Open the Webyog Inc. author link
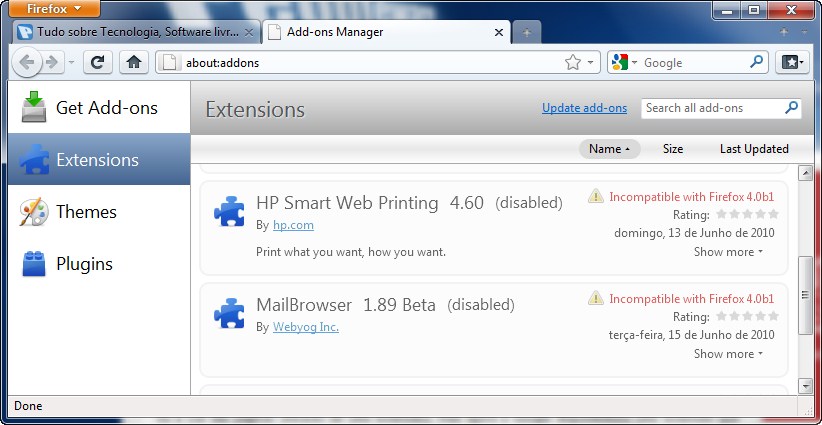Screen dimensions: 822x425 pos(306,328)
